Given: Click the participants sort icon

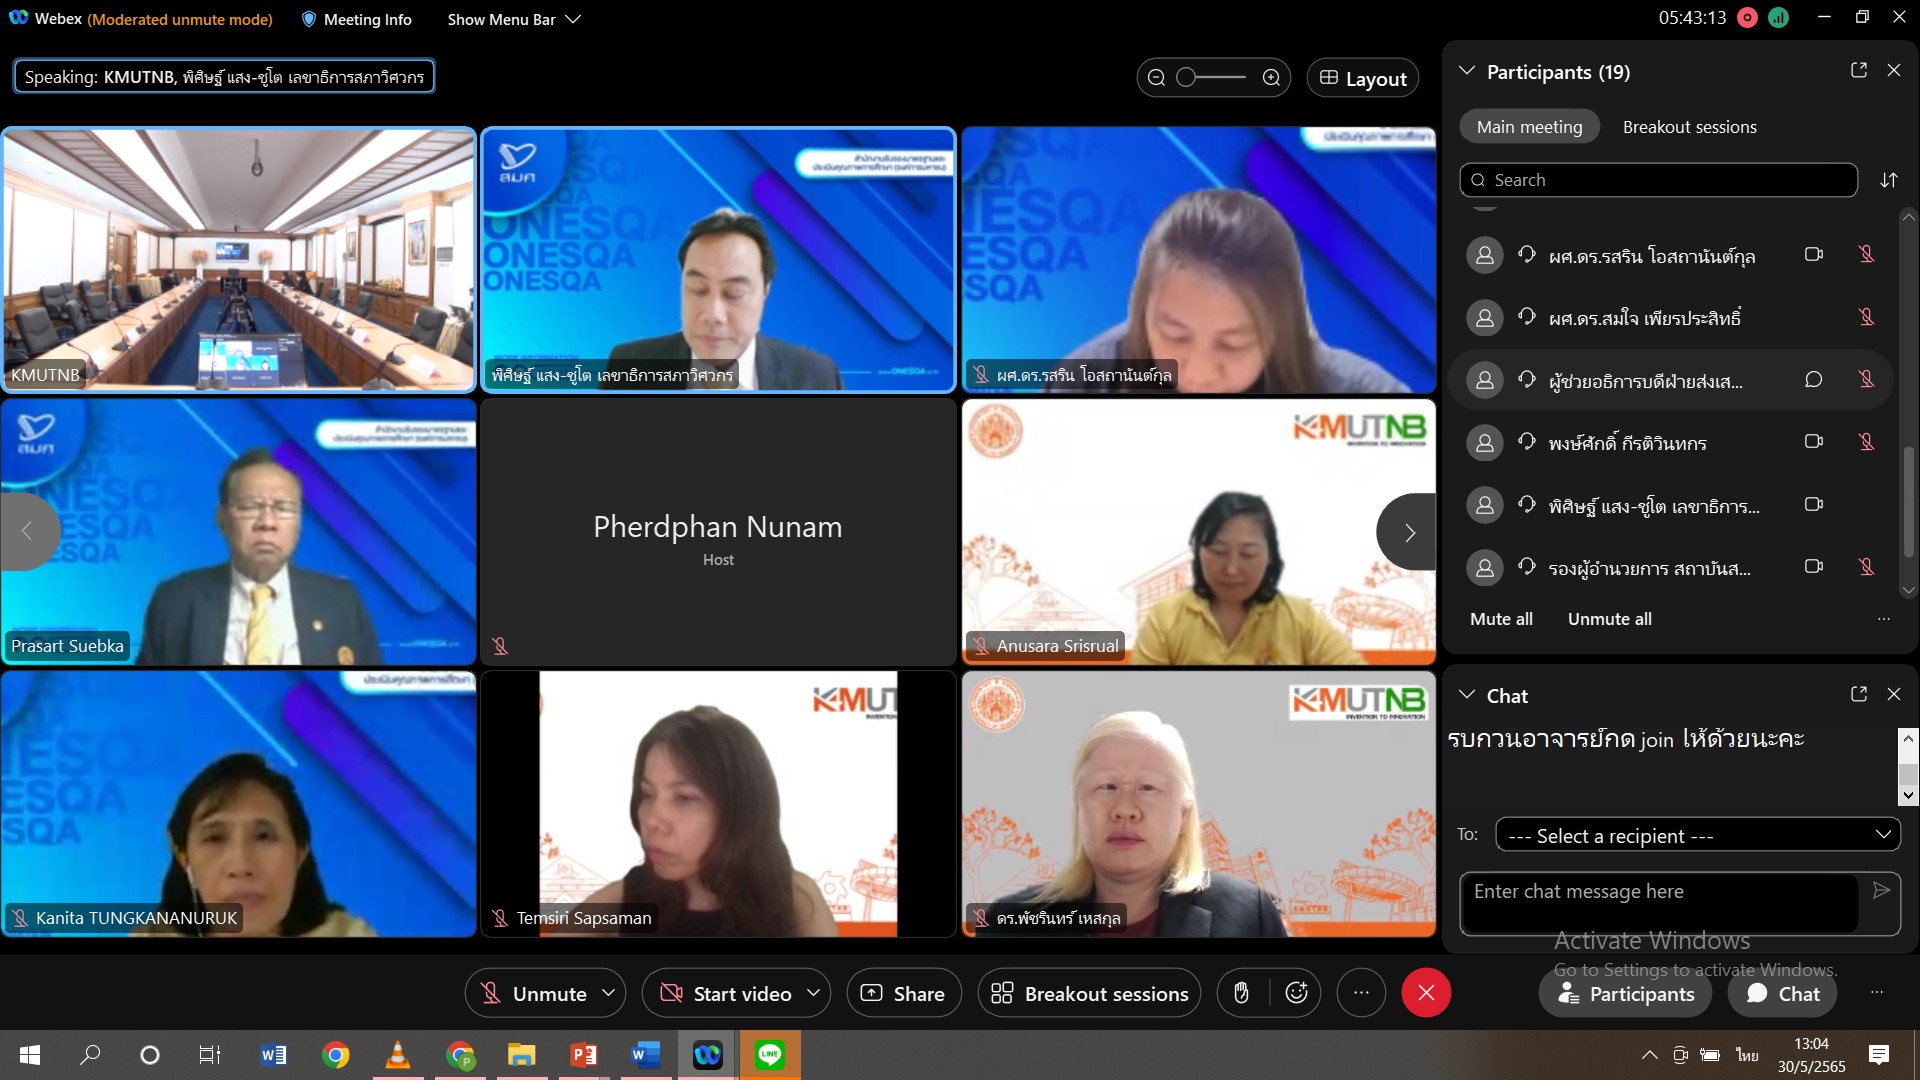Looking at the screenshot, I should tap(1888, 180).
